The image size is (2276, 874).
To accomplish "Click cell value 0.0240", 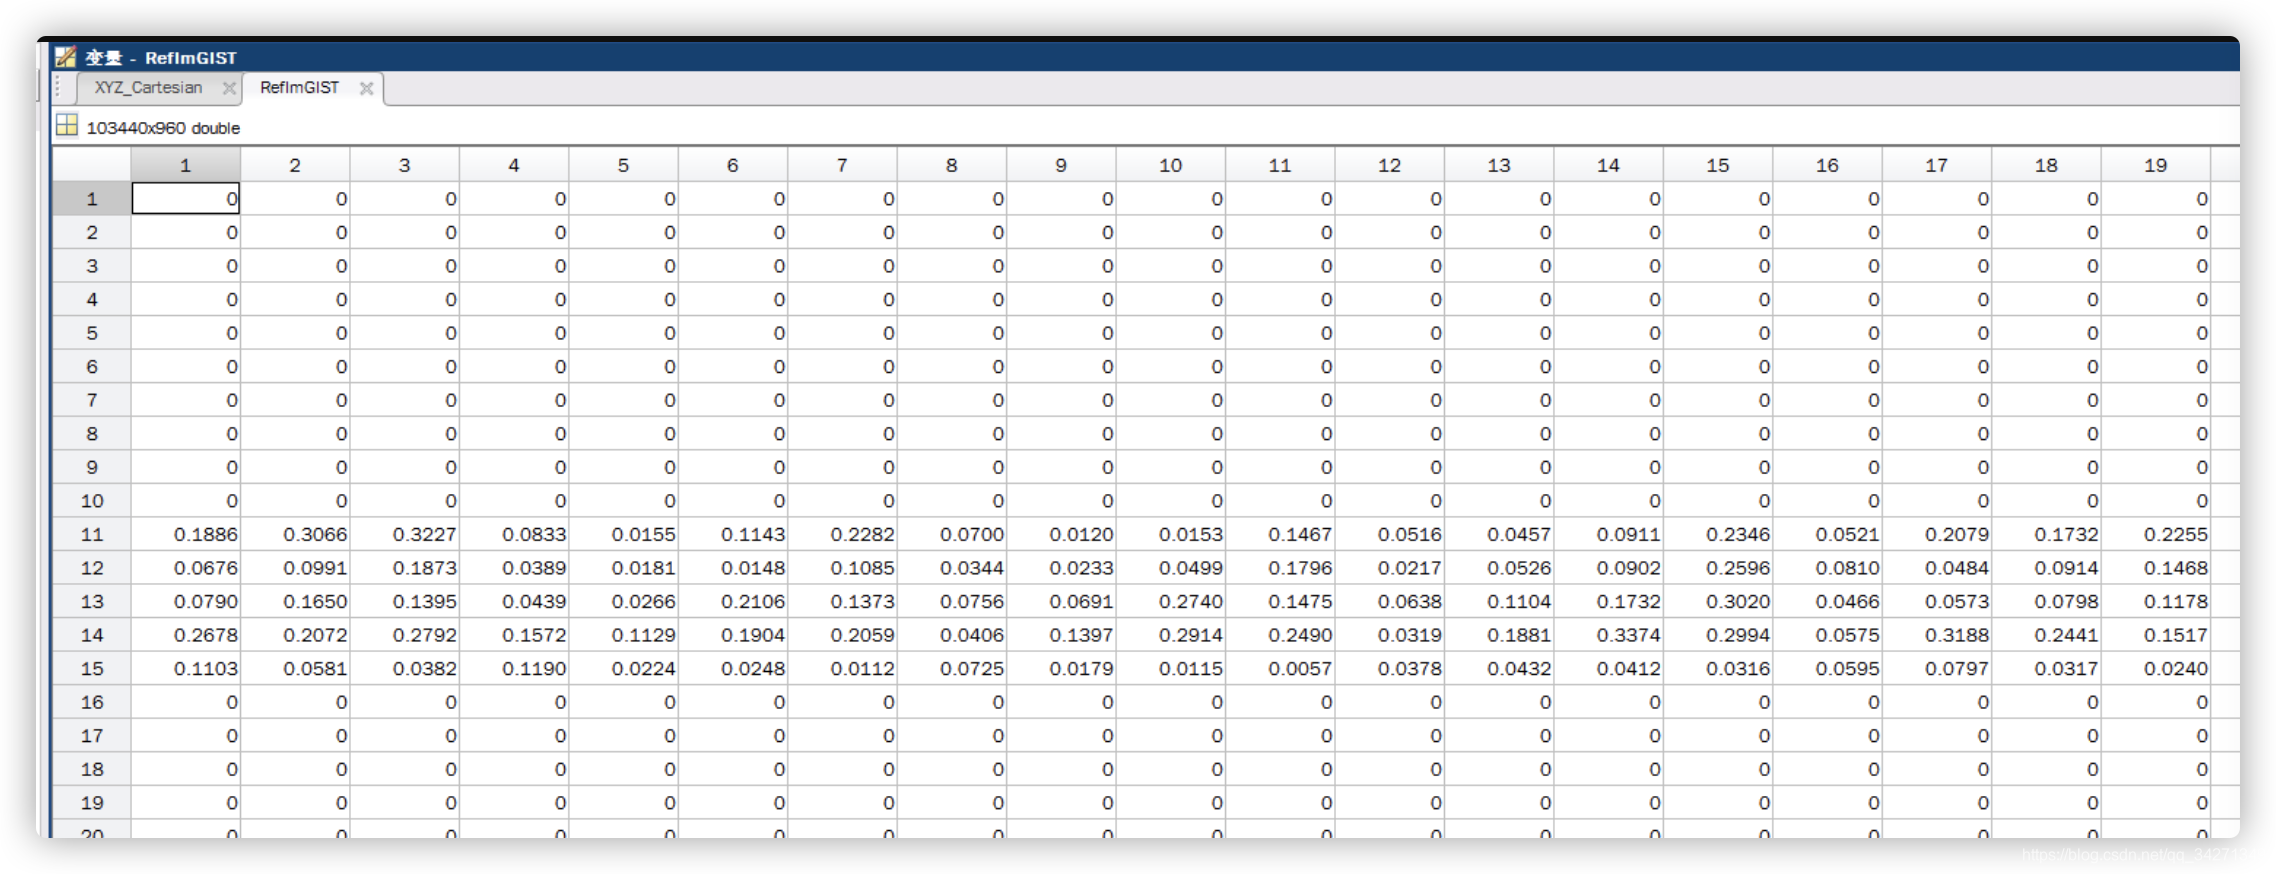I will coord(2175,668).
